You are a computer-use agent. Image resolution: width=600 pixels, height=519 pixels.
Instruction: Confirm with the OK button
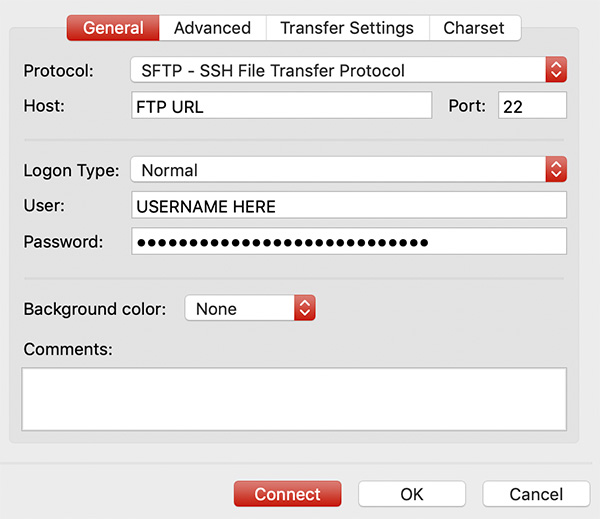(x=412, y=494)
